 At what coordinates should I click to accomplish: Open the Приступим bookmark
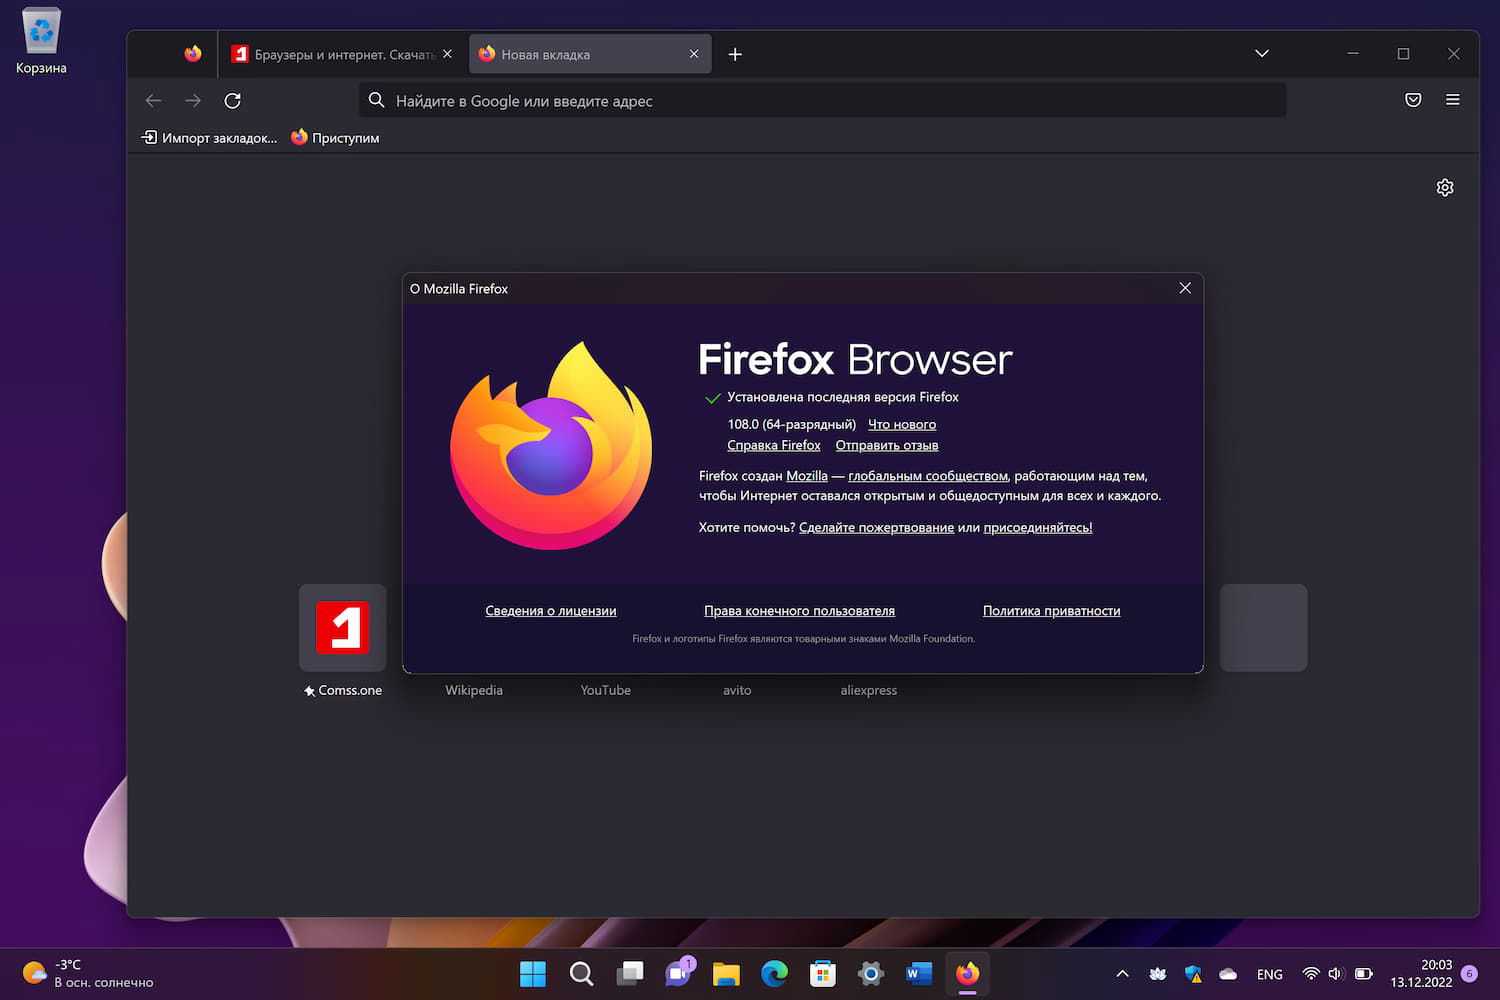[x=335, y=138]
